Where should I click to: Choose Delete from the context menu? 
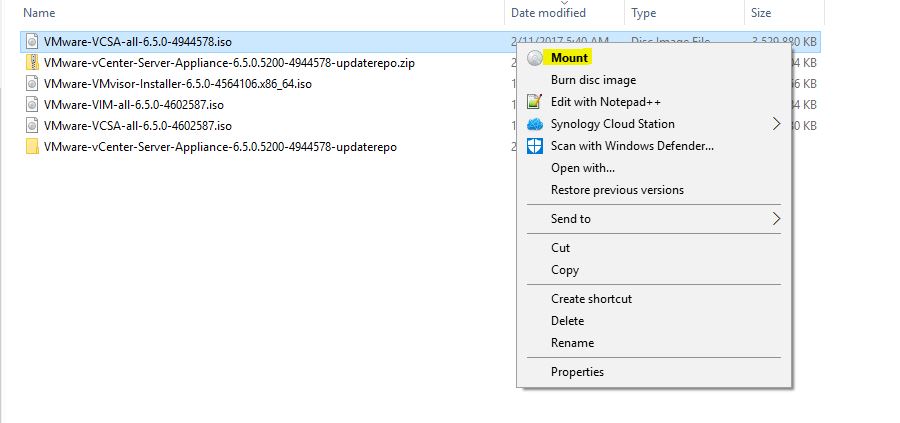pyautogui.click(x=567, y=321)
